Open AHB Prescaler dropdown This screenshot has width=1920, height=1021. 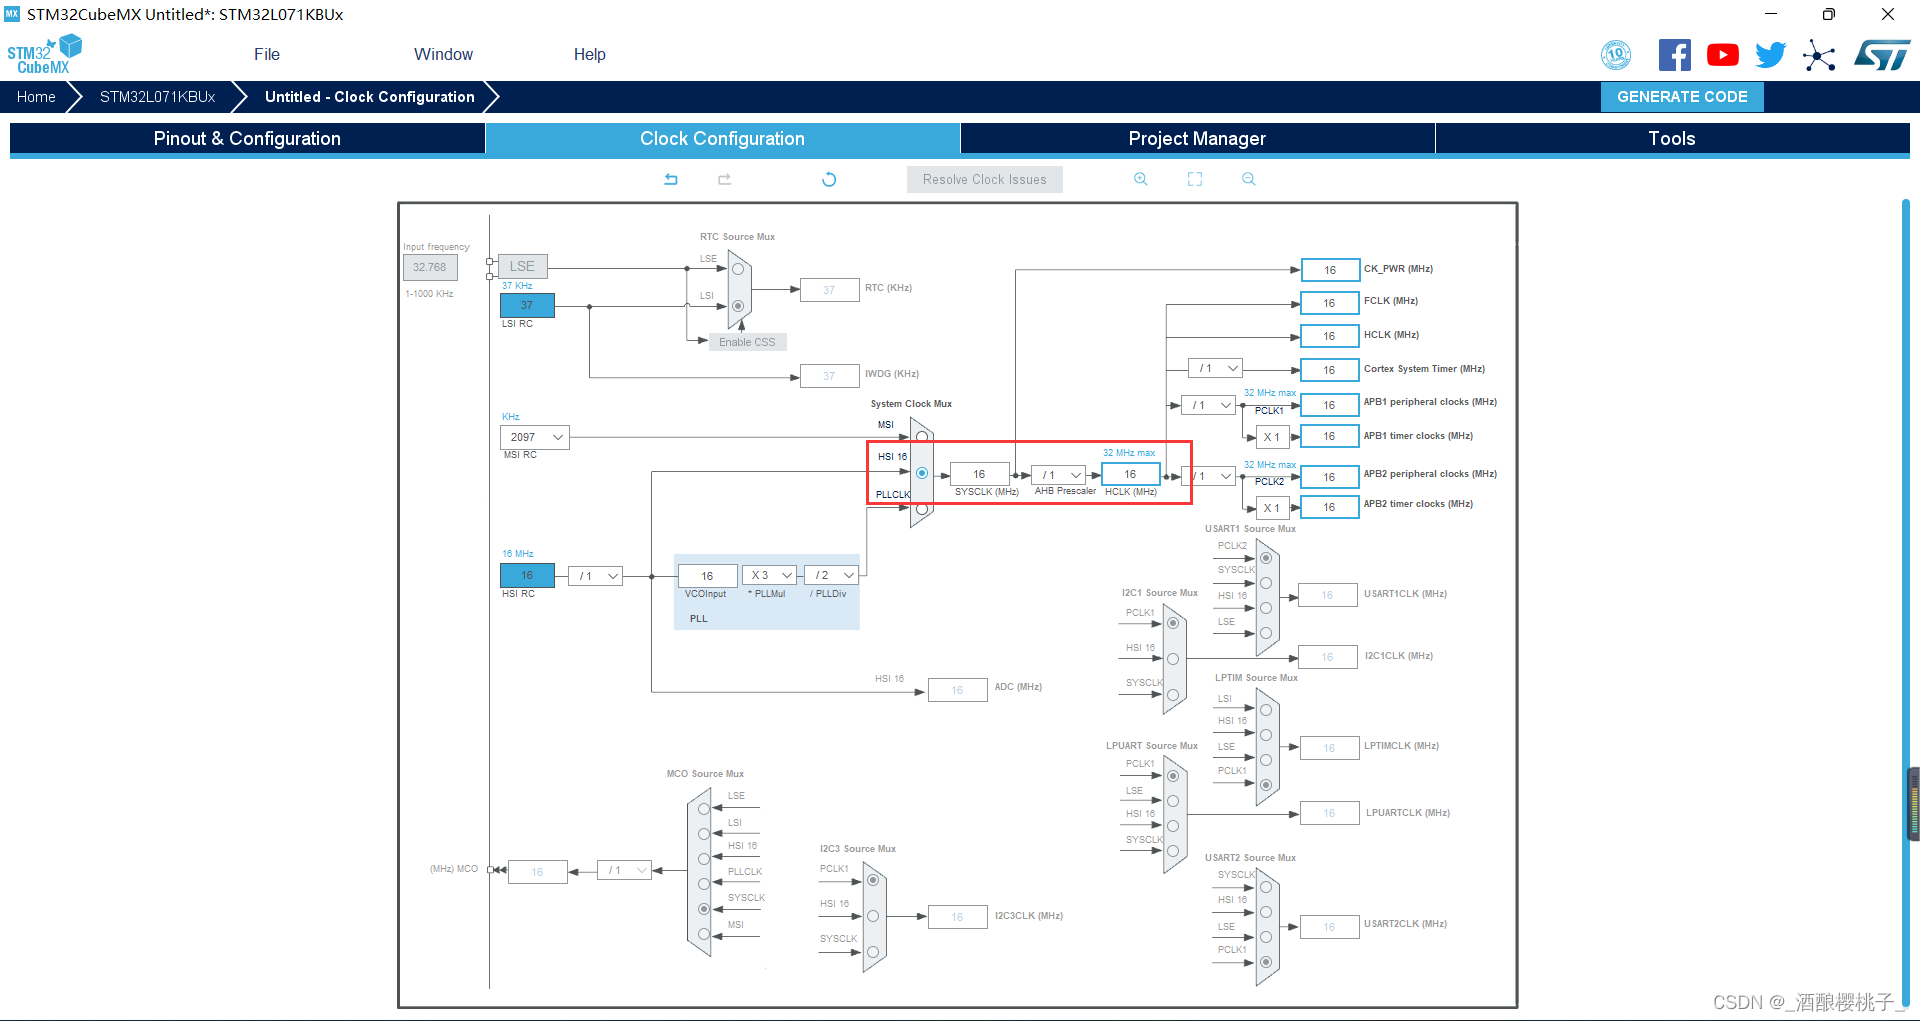(1059, 475)
